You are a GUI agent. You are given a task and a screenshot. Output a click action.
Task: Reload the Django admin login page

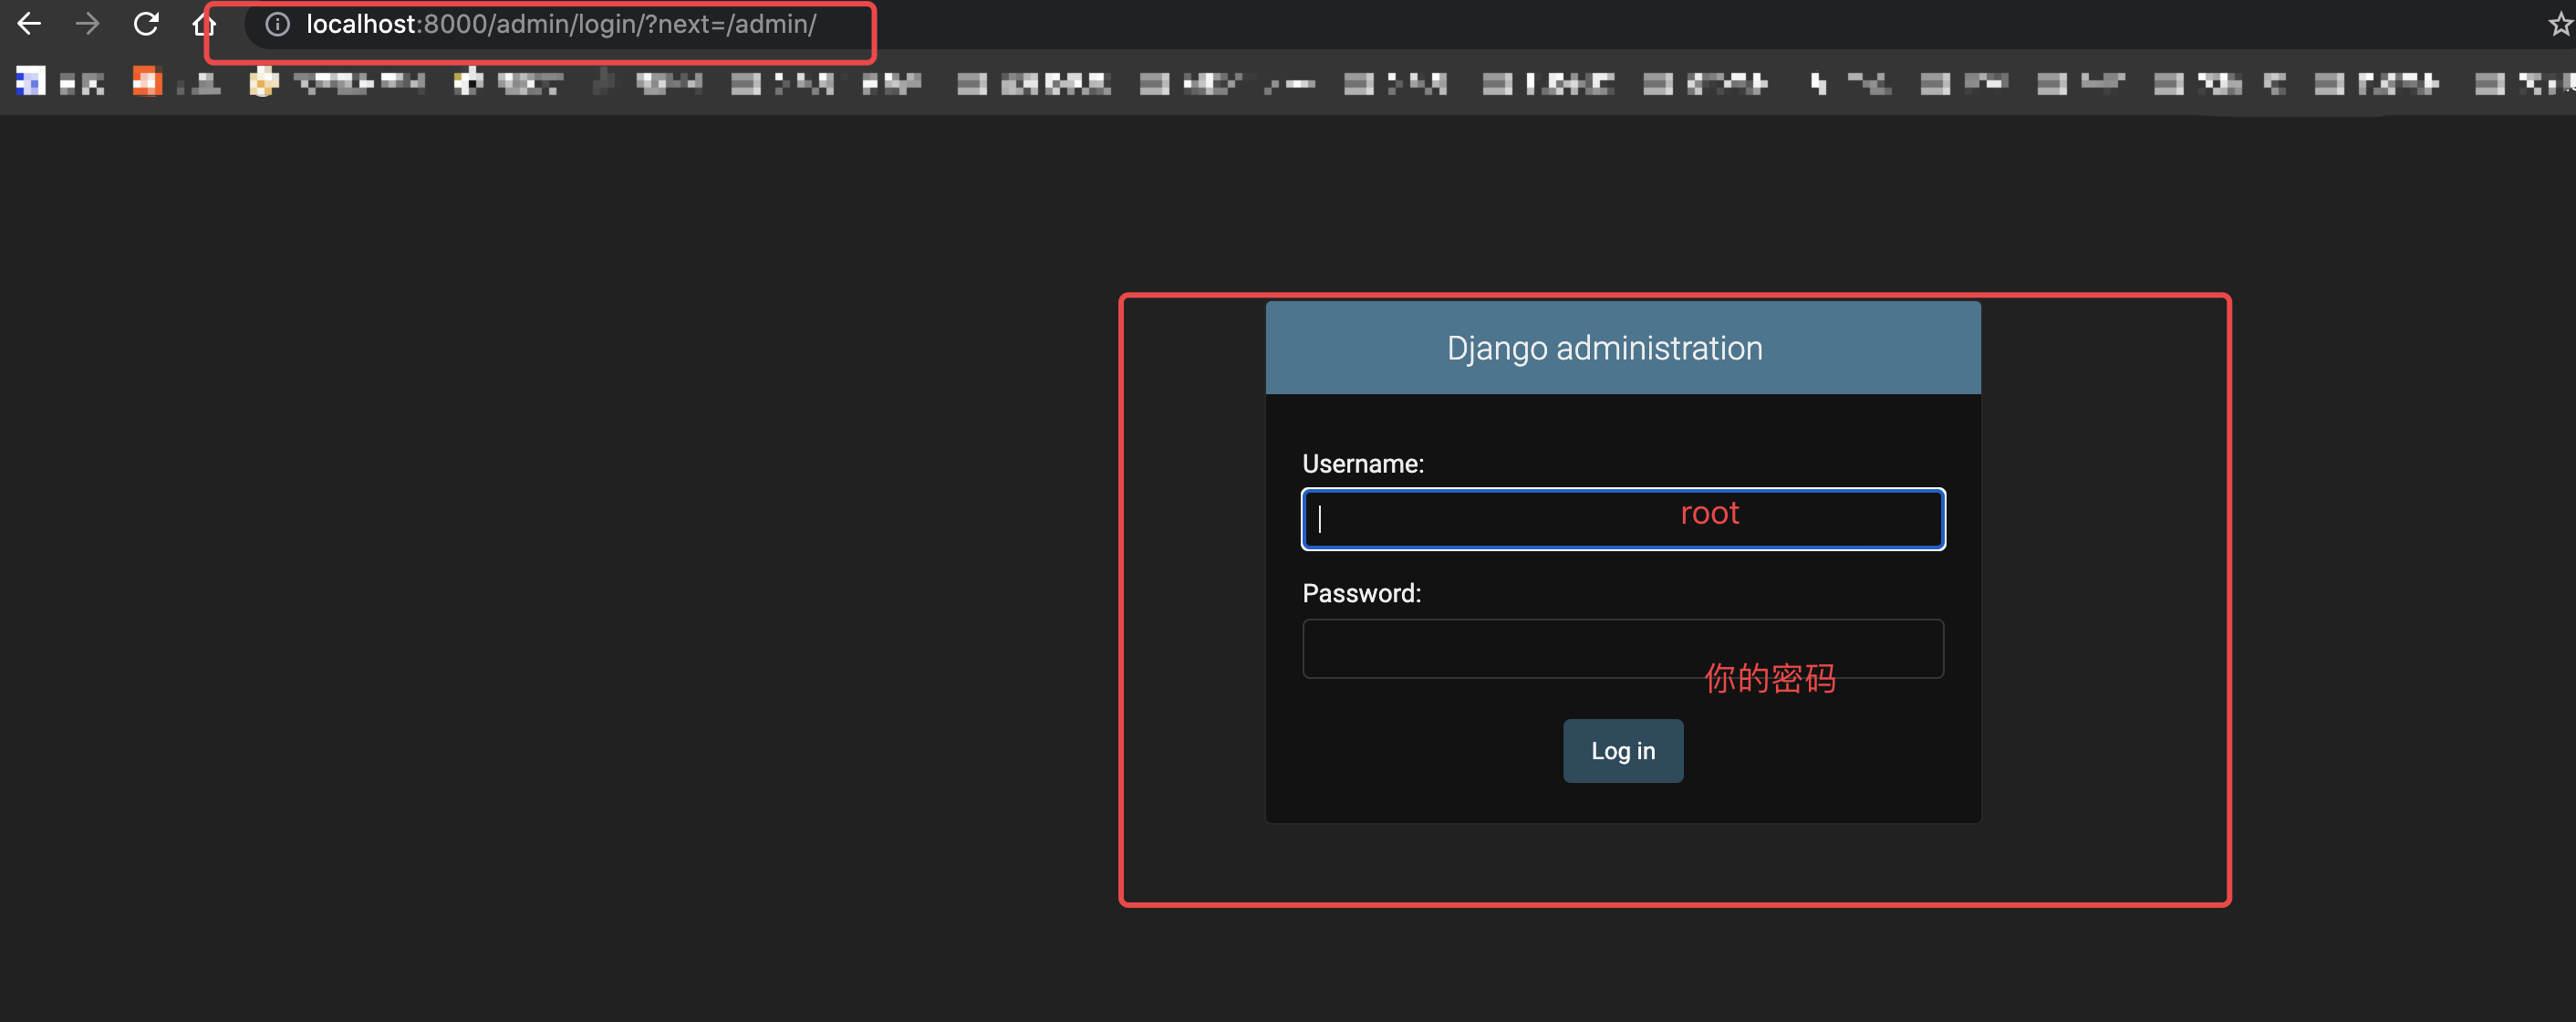[x=146, y=24]
